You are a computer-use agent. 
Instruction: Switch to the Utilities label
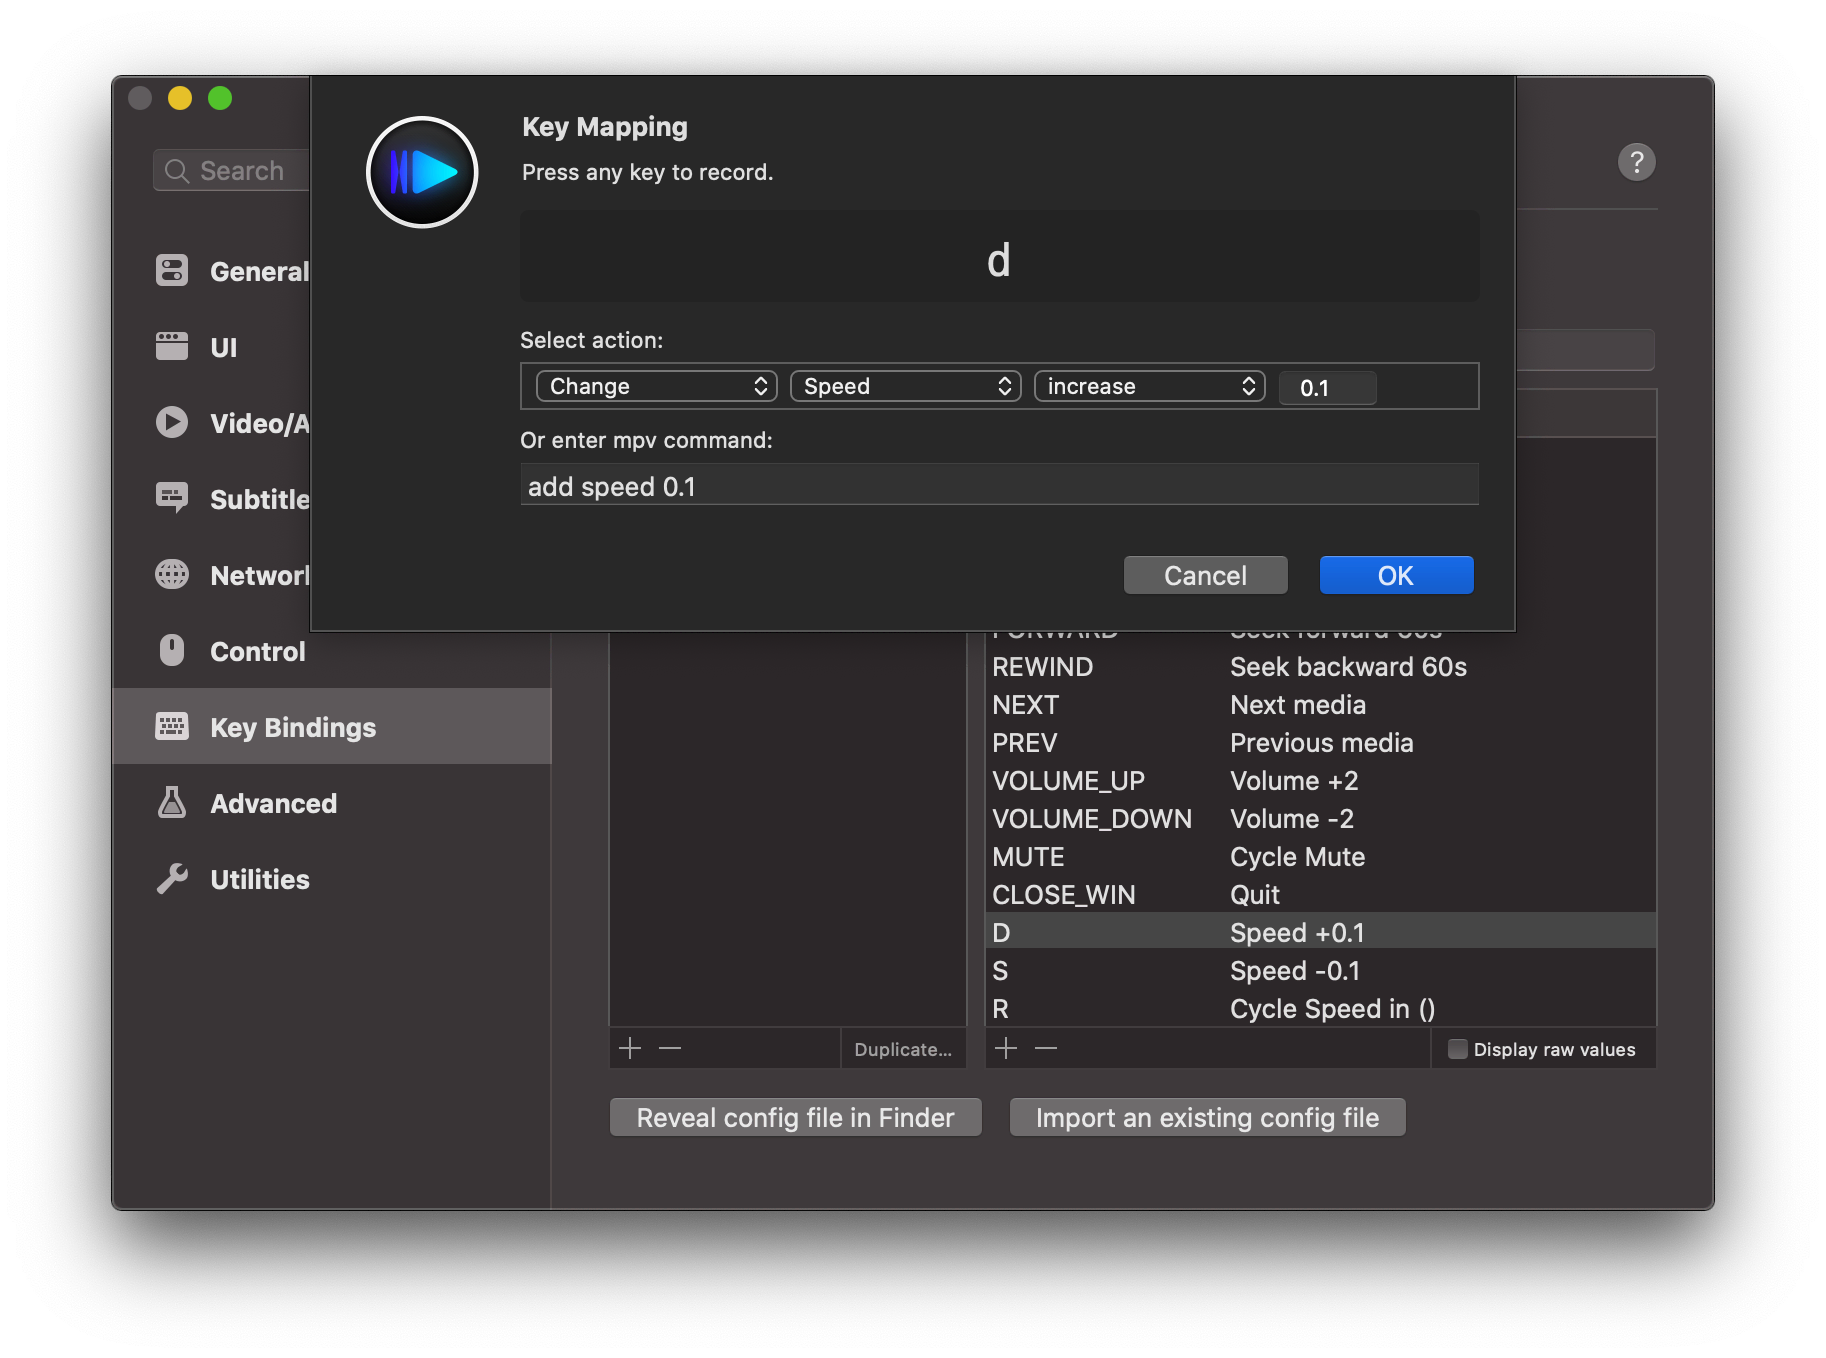tap(260, 879)
